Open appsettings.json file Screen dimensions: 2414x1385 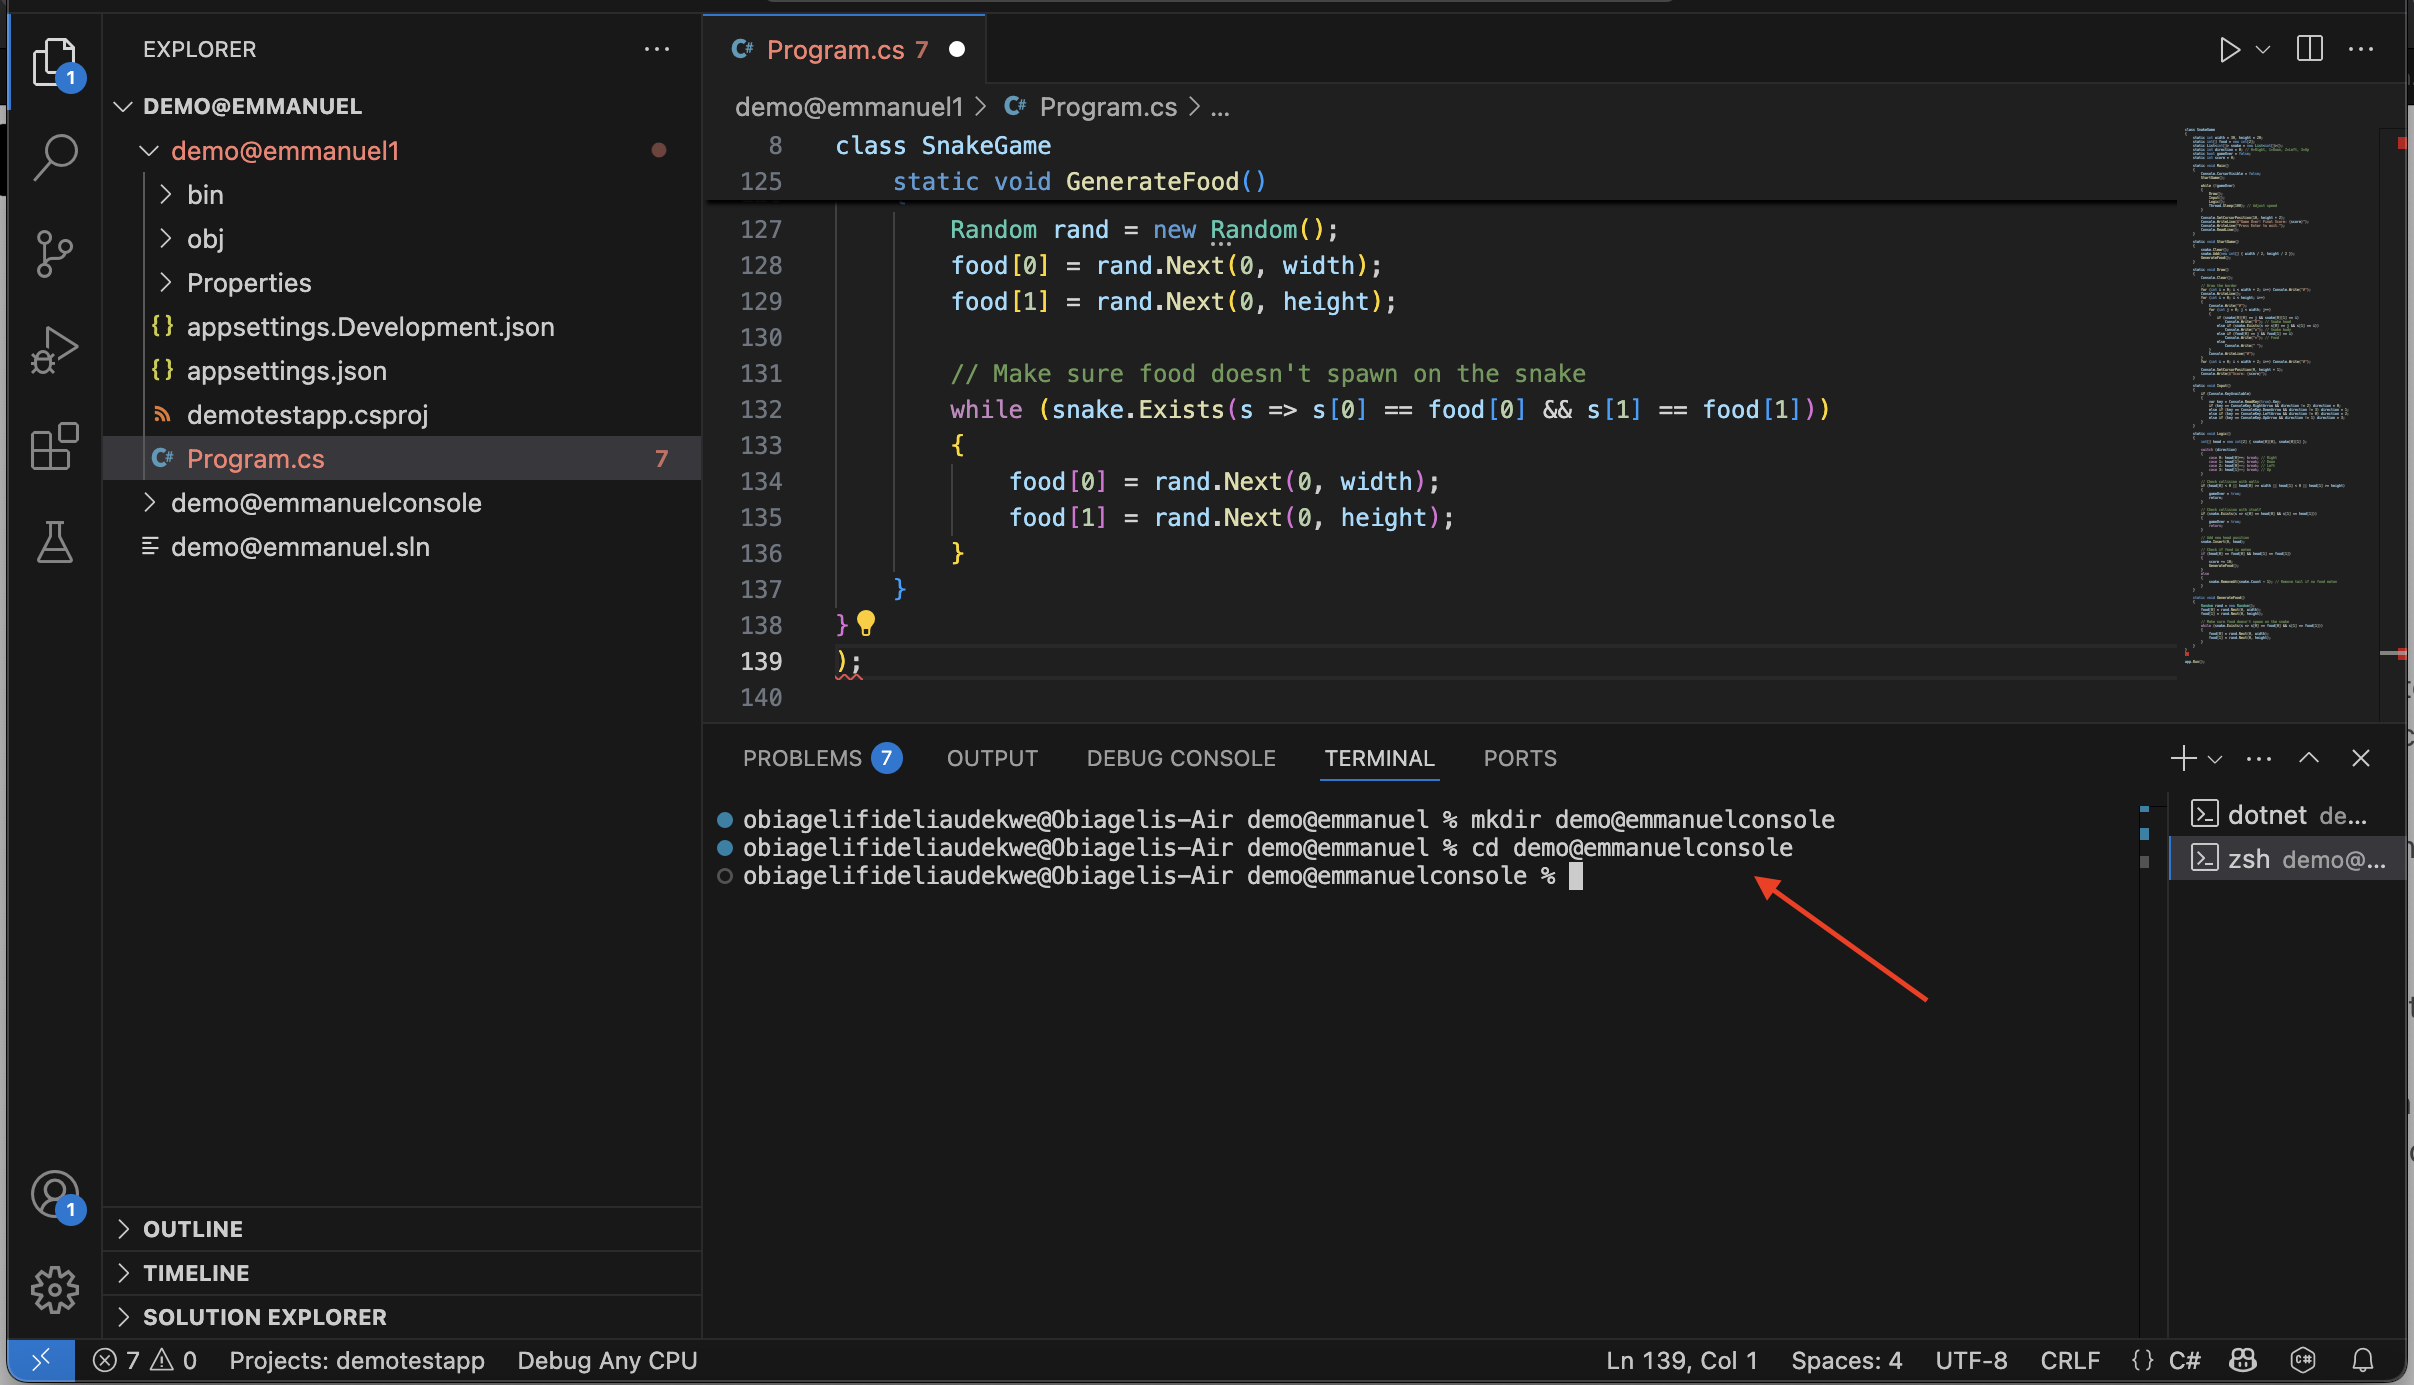click(x=402, y=370)
